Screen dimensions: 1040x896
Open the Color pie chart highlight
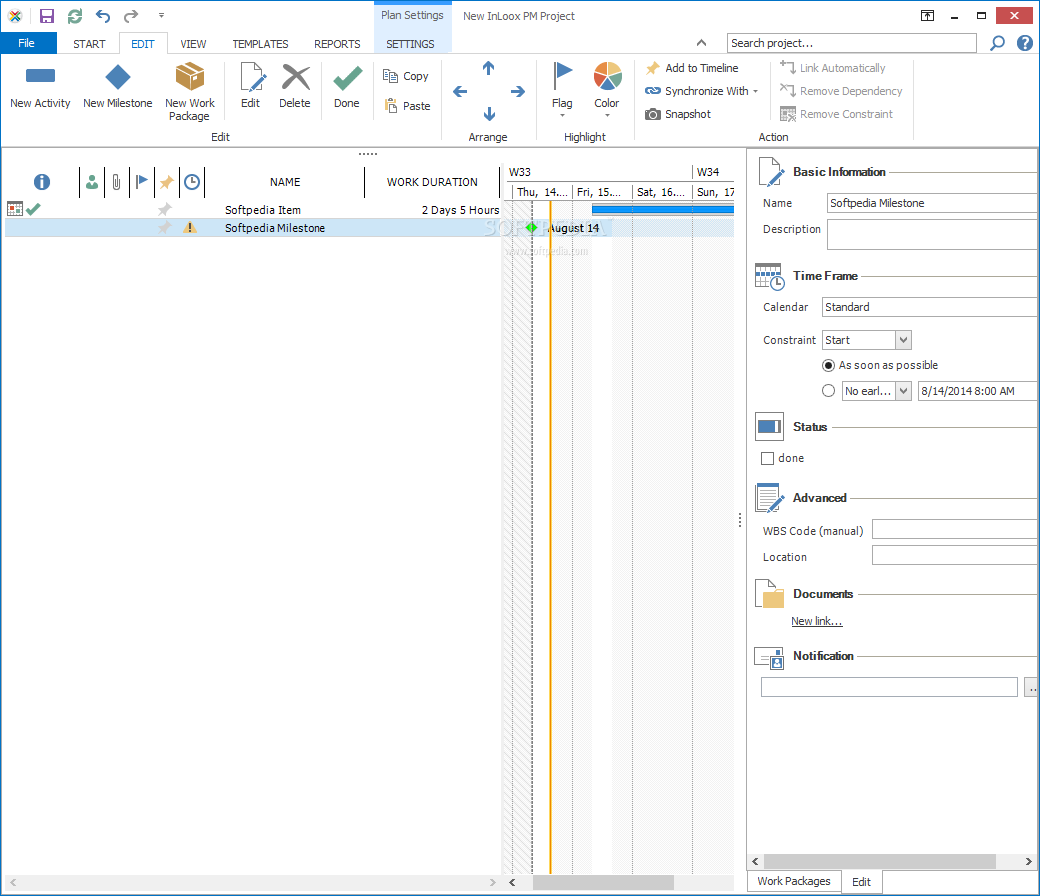[x=608, y=76]
